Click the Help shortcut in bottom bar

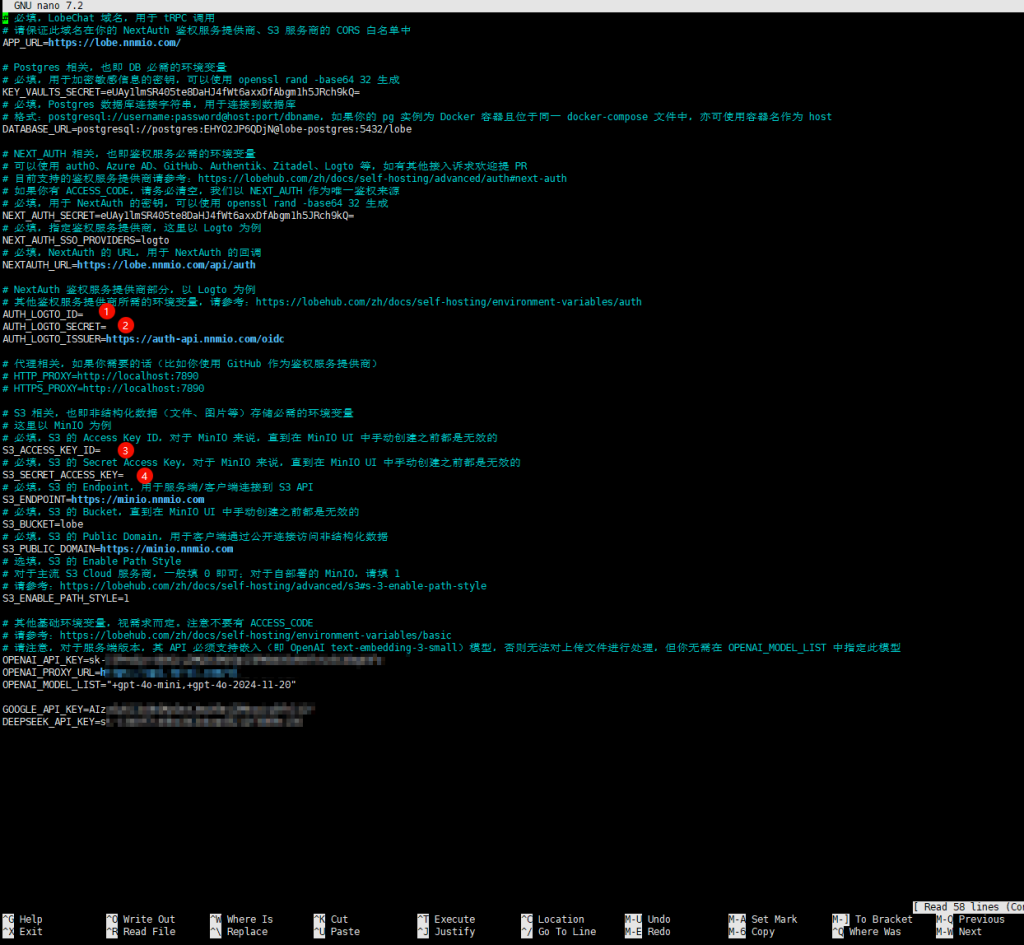[x=30, y=919]
